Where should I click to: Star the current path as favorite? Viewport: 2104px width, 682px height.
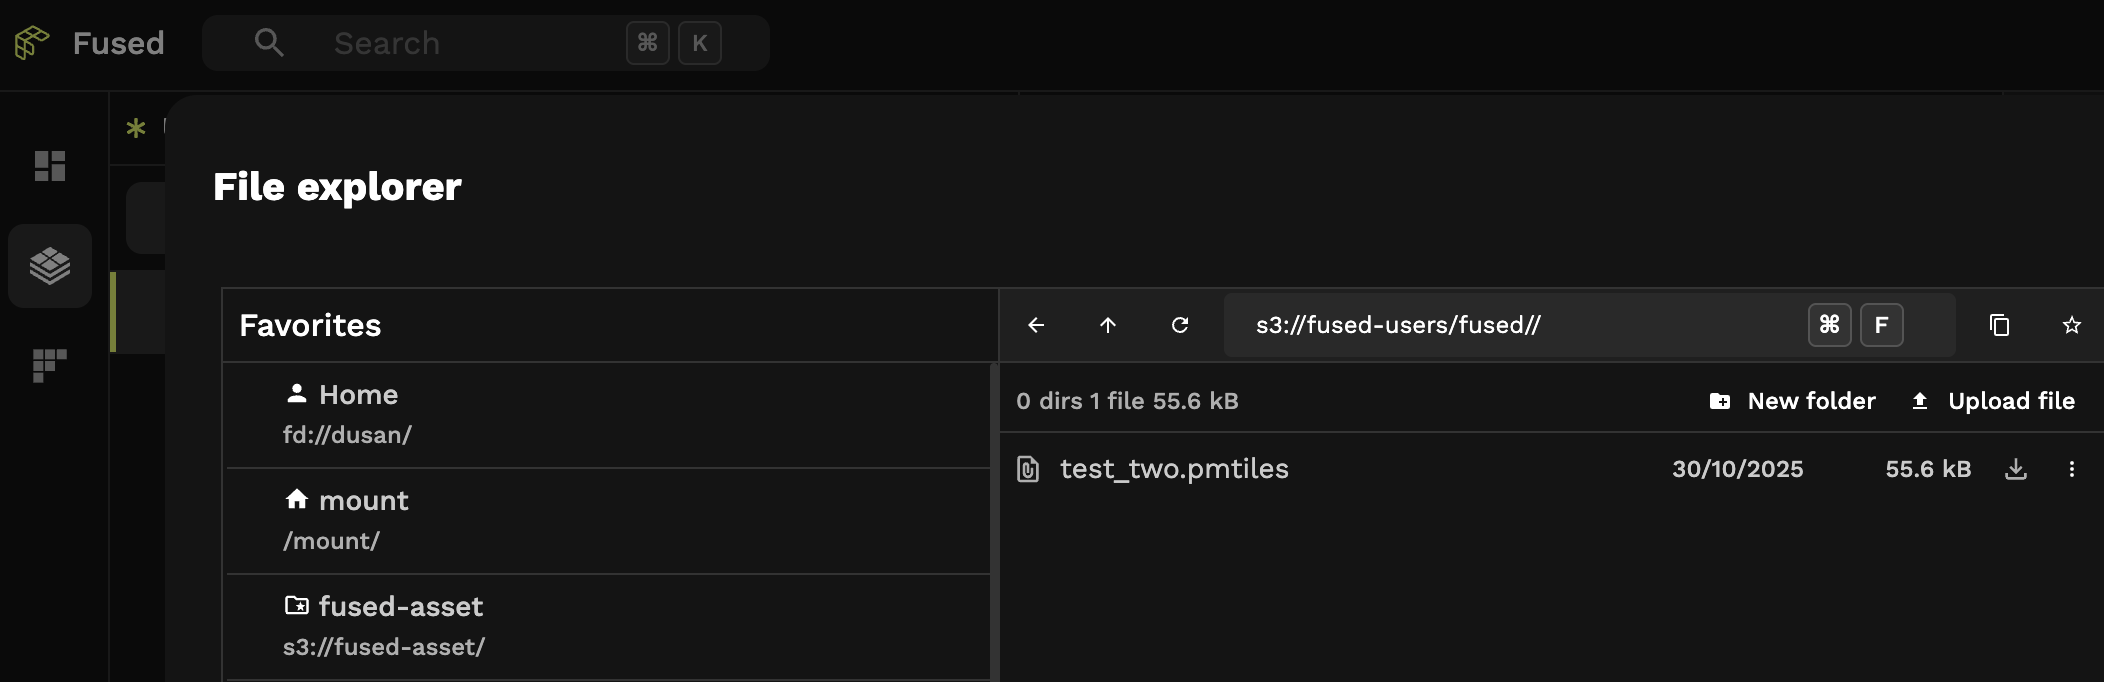point(2071,325)
